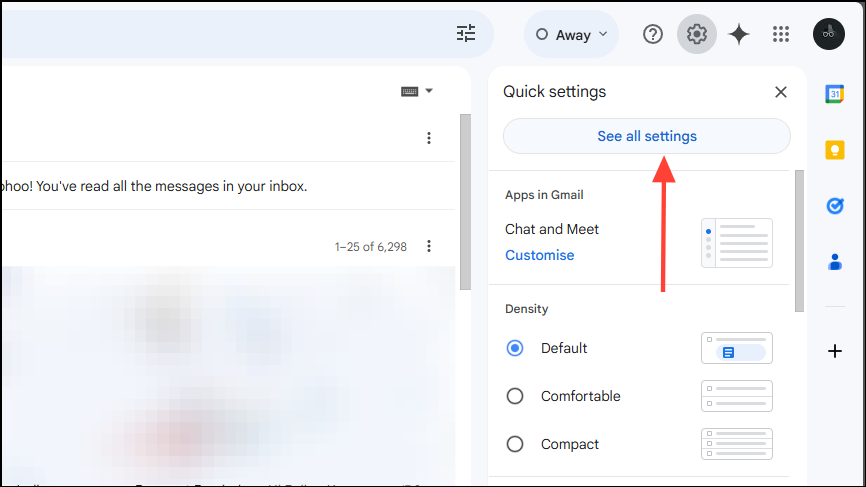Open three-dot menu next to 1–25 of 6,298

click(429, 246)
